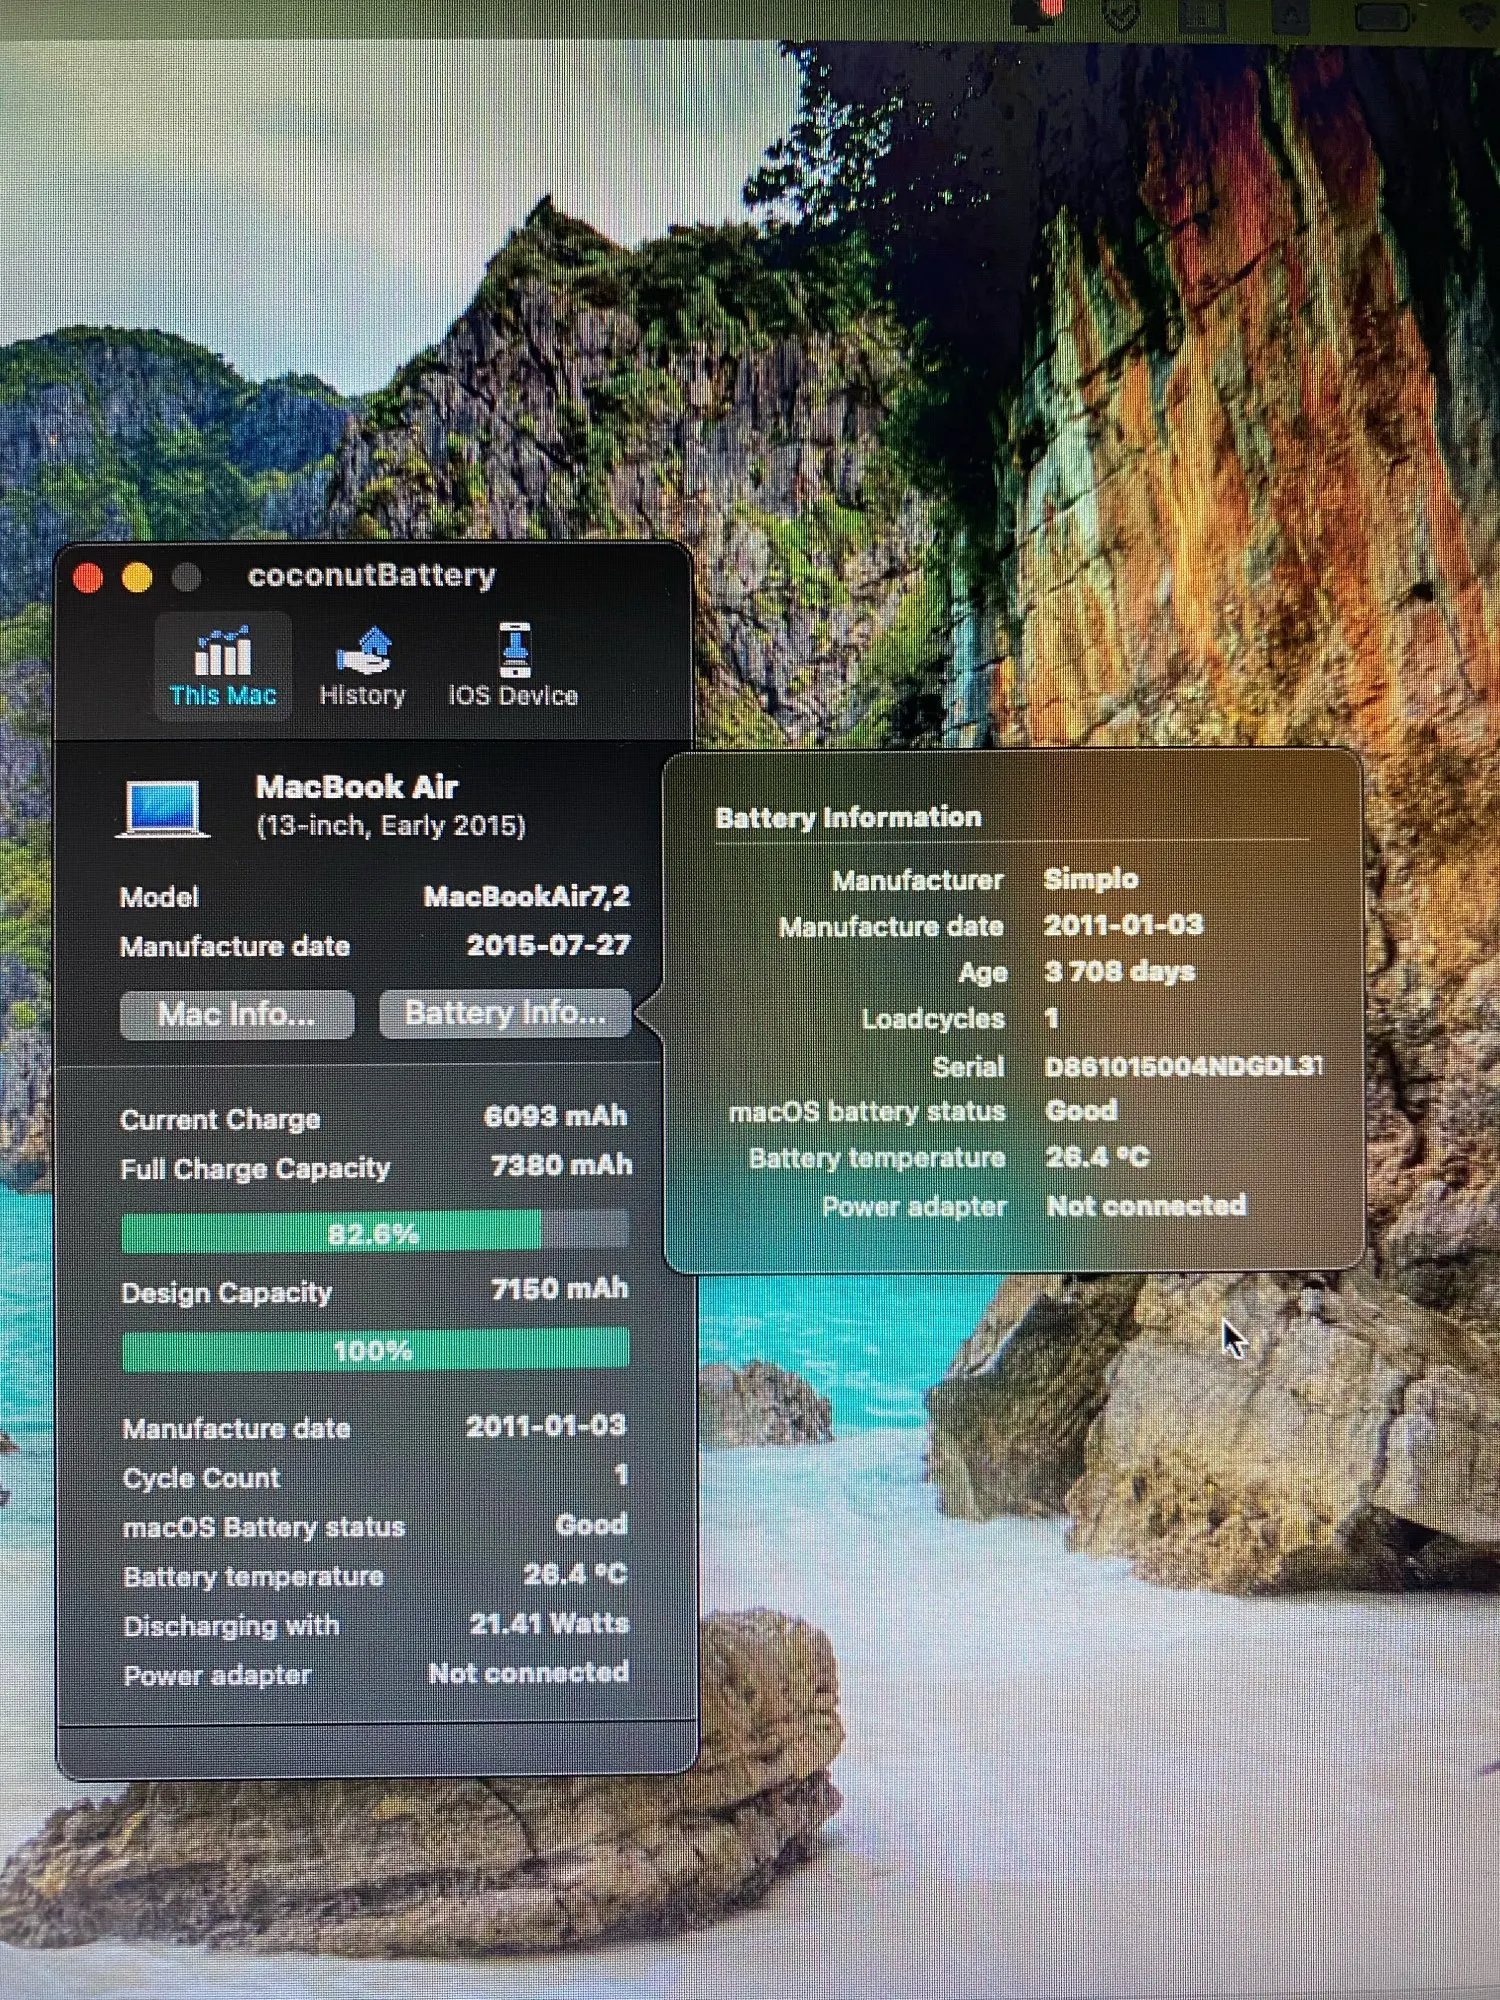
Task: Click Good in the Battery Information popover
Action: (1081, 1111)
